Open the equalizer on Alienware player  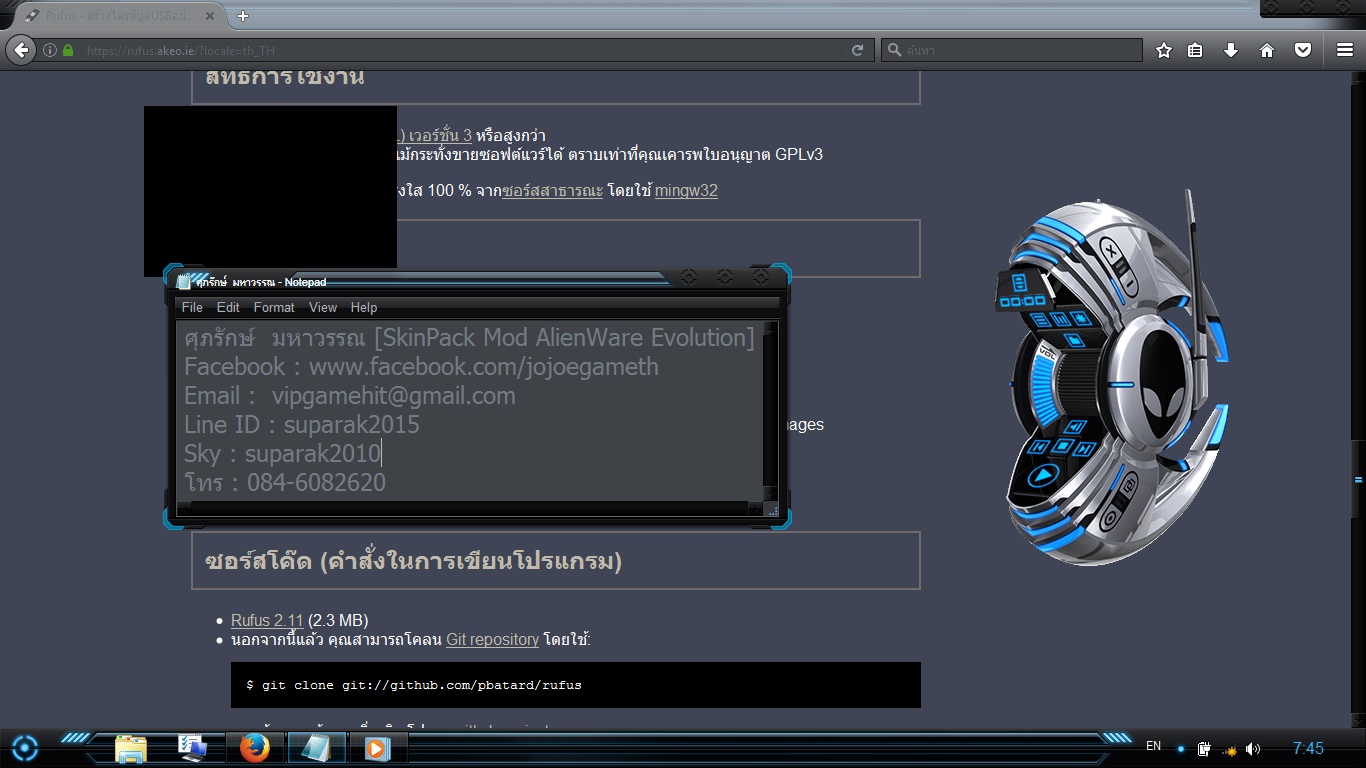tap(1060, 321)
